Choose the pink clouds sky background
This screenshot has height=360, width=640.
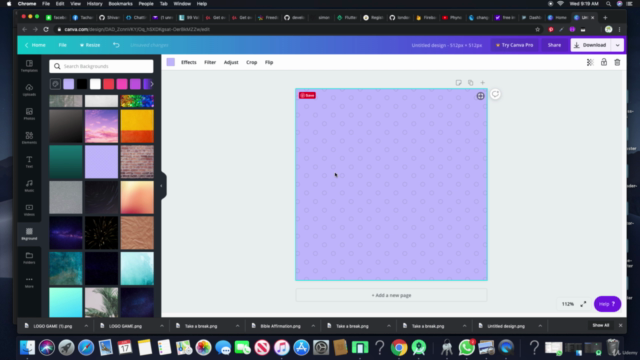(x=101, y=127)
